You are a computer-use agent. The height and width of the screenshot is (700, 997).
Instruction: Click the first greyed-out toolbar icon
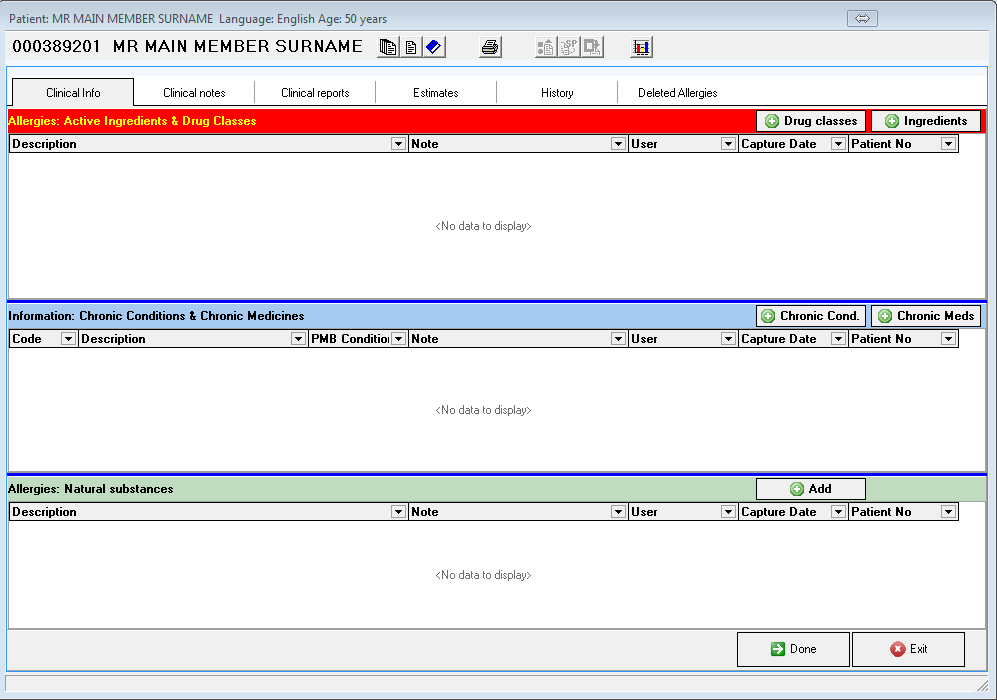pyautogui.click(x=546, y=47)
